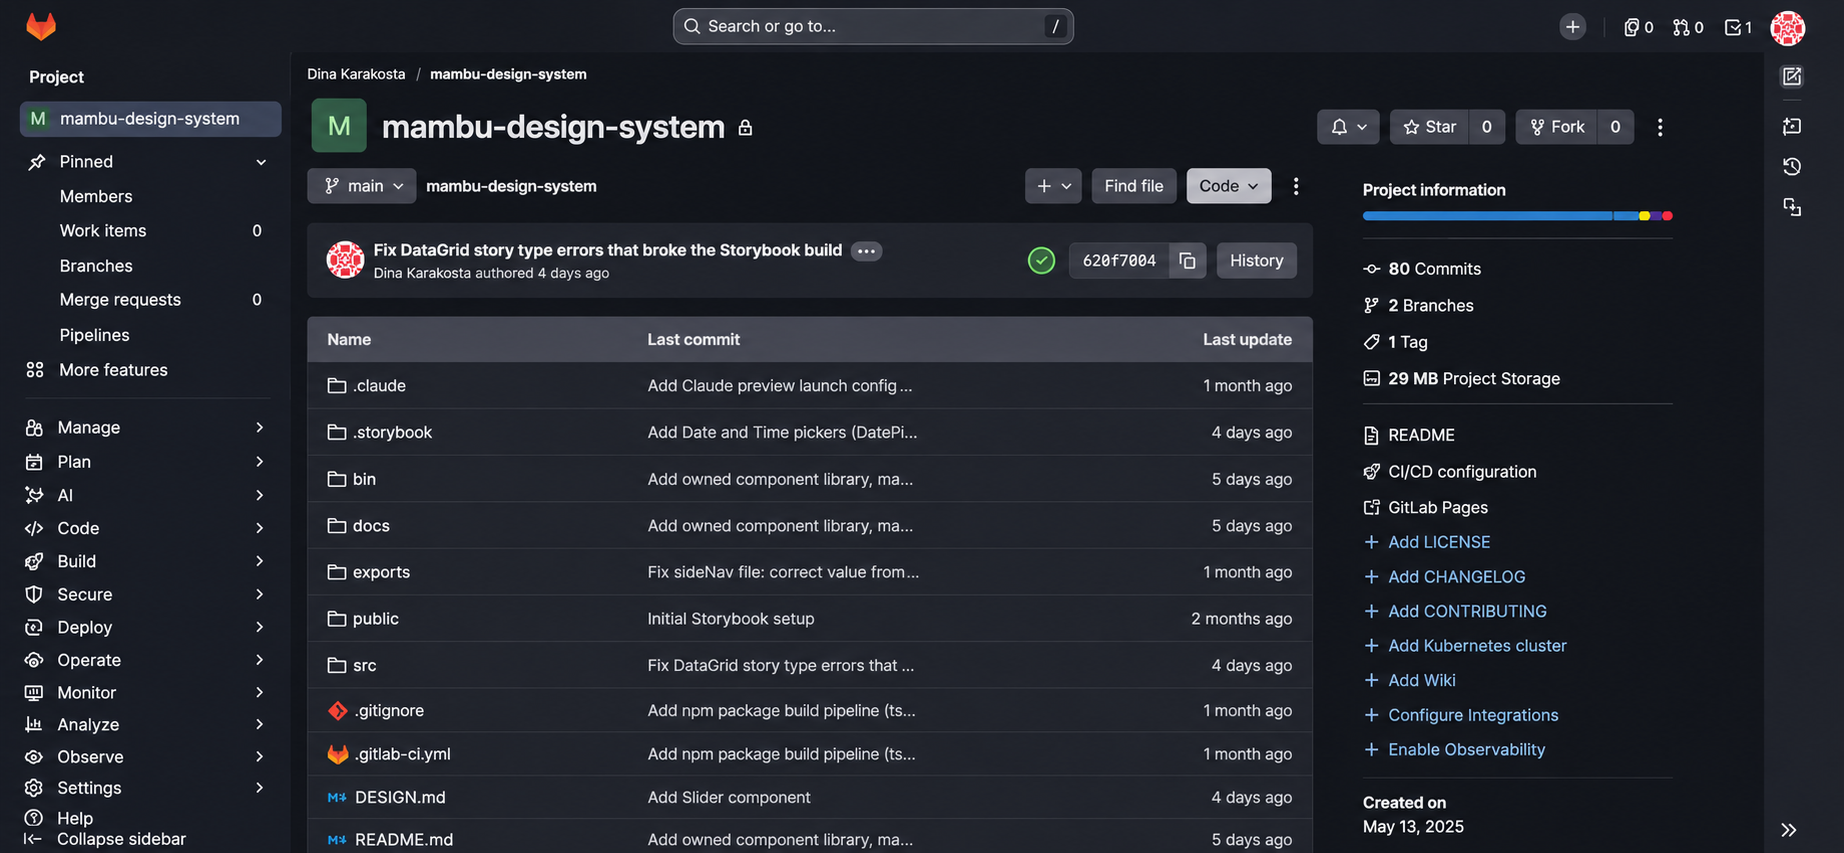Click the project avatar letter M
The width and height of the screenshot is (1844, 853).
(339, 126)
